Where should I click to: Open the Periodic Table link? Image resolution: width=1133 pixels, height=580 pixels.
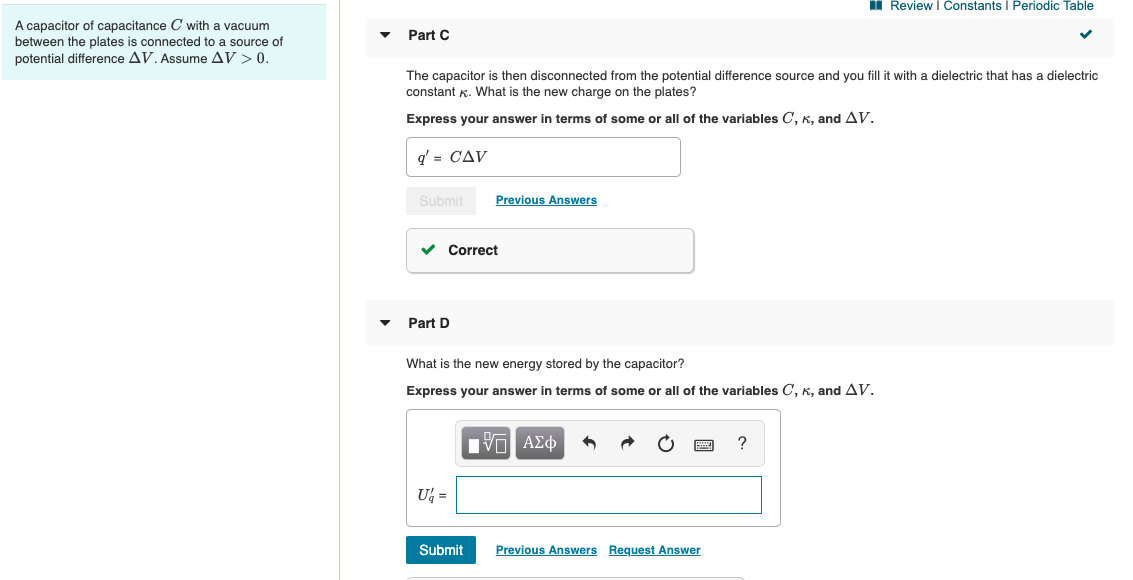coord(1053,6)
